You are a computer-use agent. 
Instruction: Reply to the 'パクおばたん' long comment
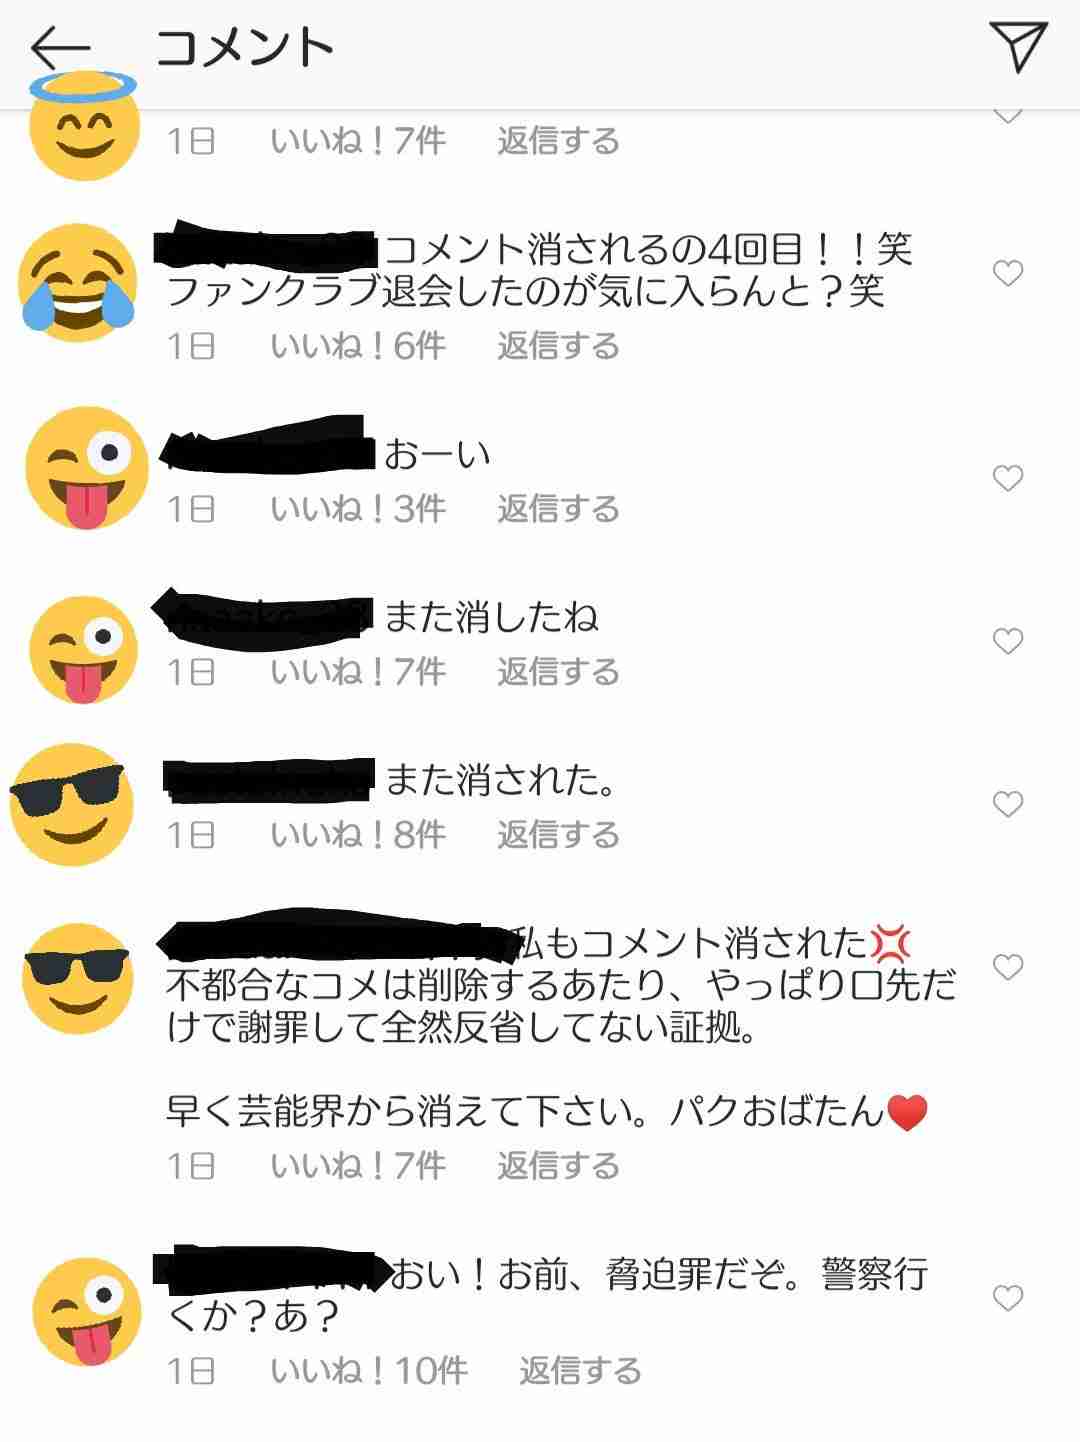coord(558,1165)
